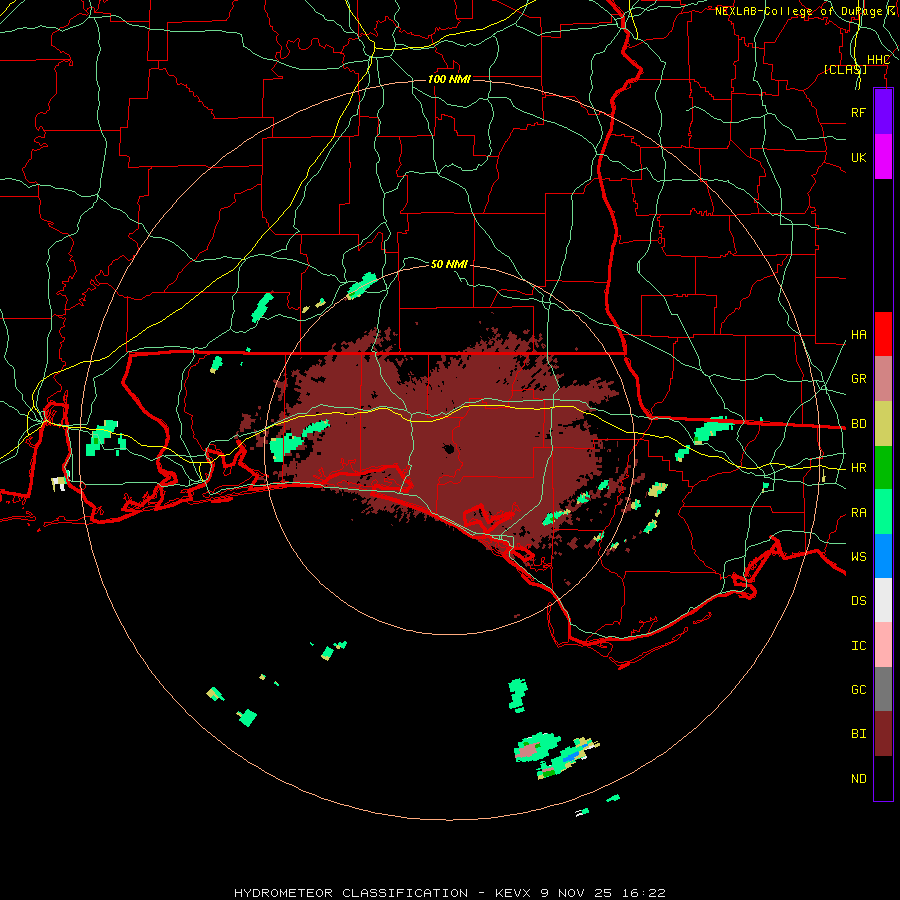Click the 'BI' legend label
Image resolution: width=900 pixels, height=900 pixels.
tap(858, 734)
